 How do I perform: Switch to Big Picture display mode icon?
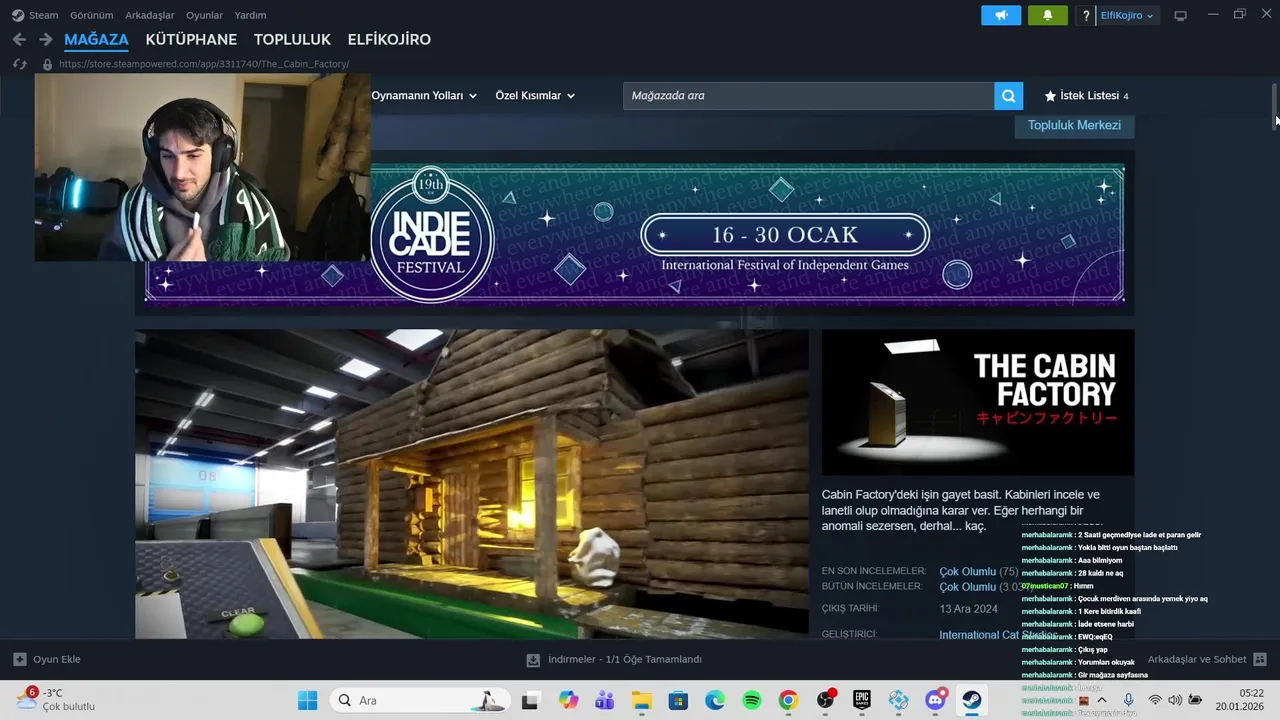(x=1180, y=15)
